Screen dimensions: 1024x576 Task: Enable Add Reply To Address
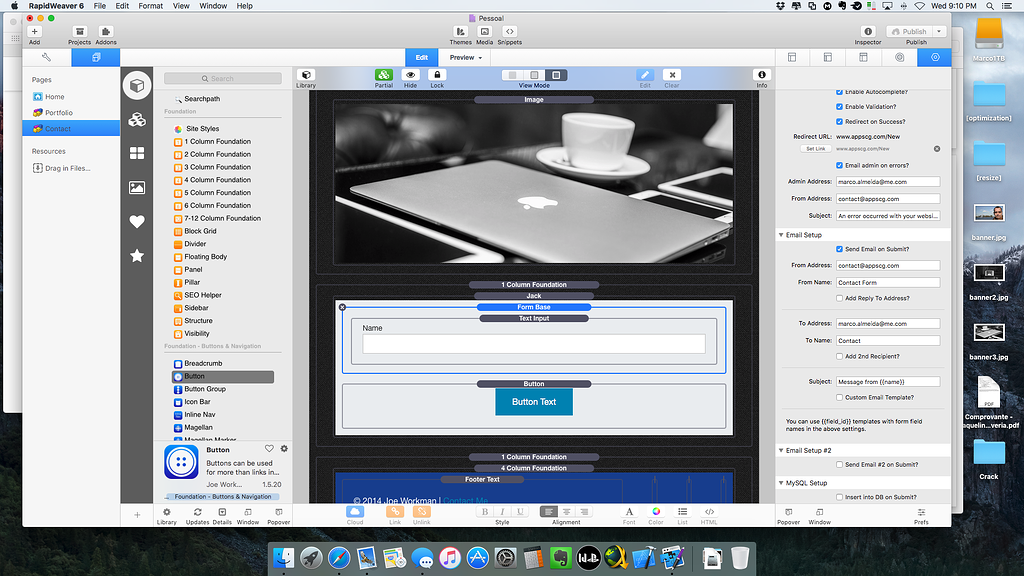click(838, 299)
